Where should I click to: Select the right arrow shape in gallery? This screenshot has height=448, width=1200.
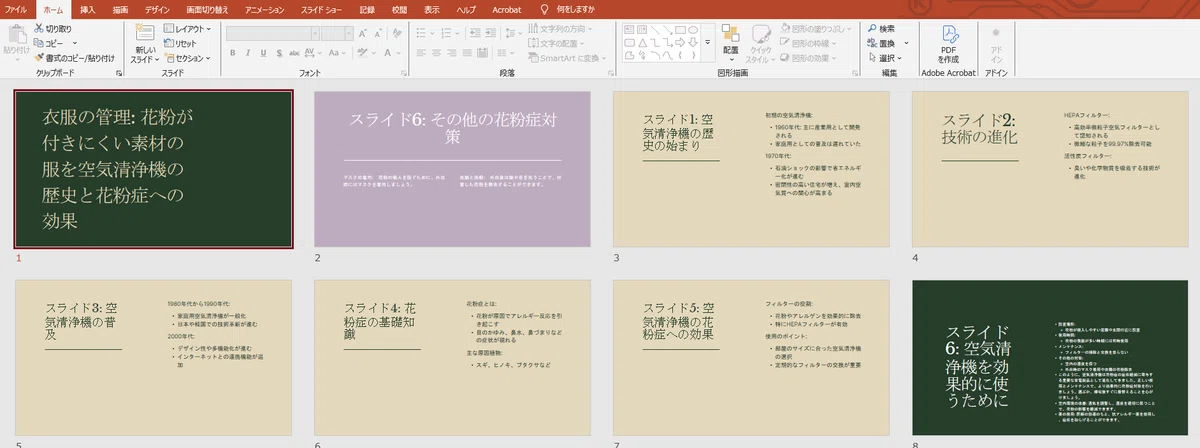(x=678, y=41)
